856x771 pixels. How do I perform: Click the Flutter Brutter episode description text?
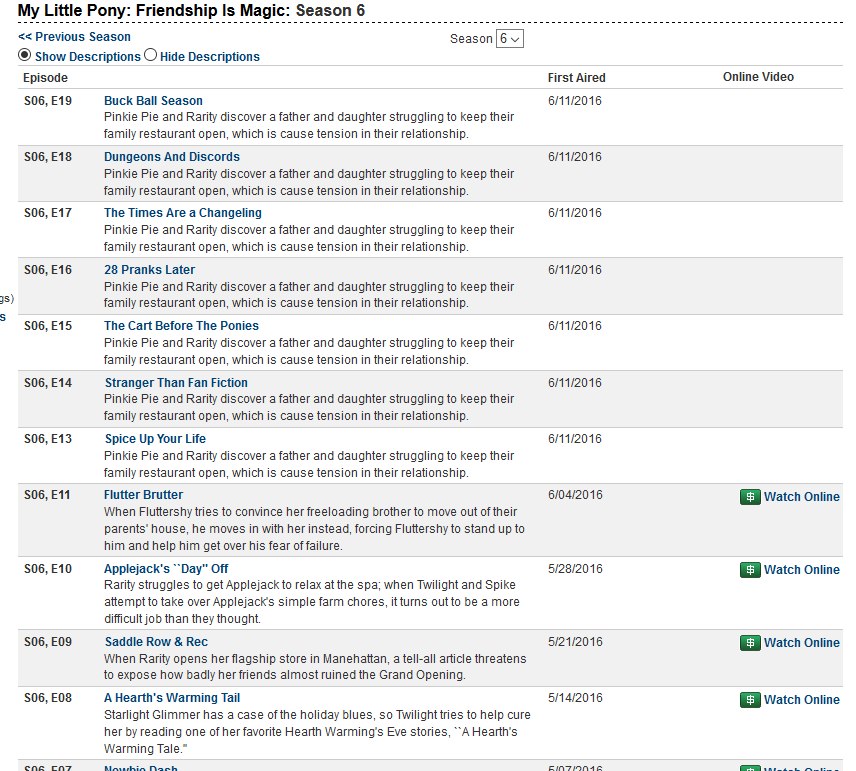click(x=314, y=529)
